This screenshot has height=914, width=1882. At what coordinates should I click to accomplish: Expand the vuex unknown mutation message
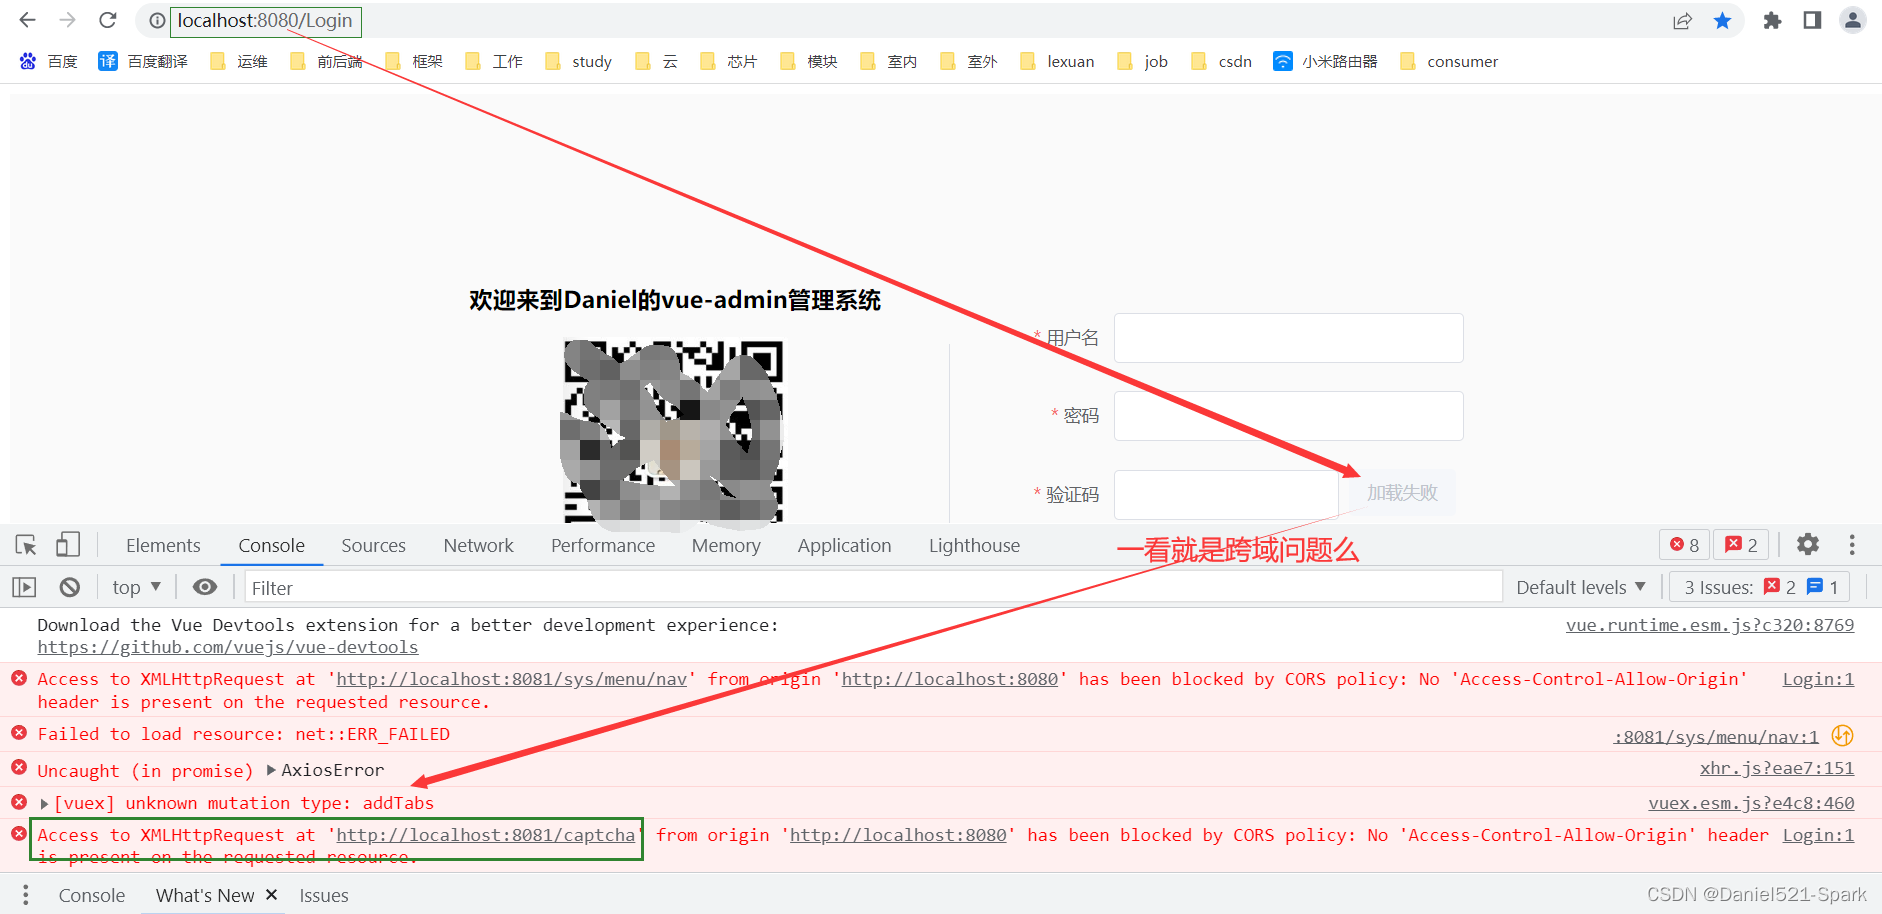[44, 803]
